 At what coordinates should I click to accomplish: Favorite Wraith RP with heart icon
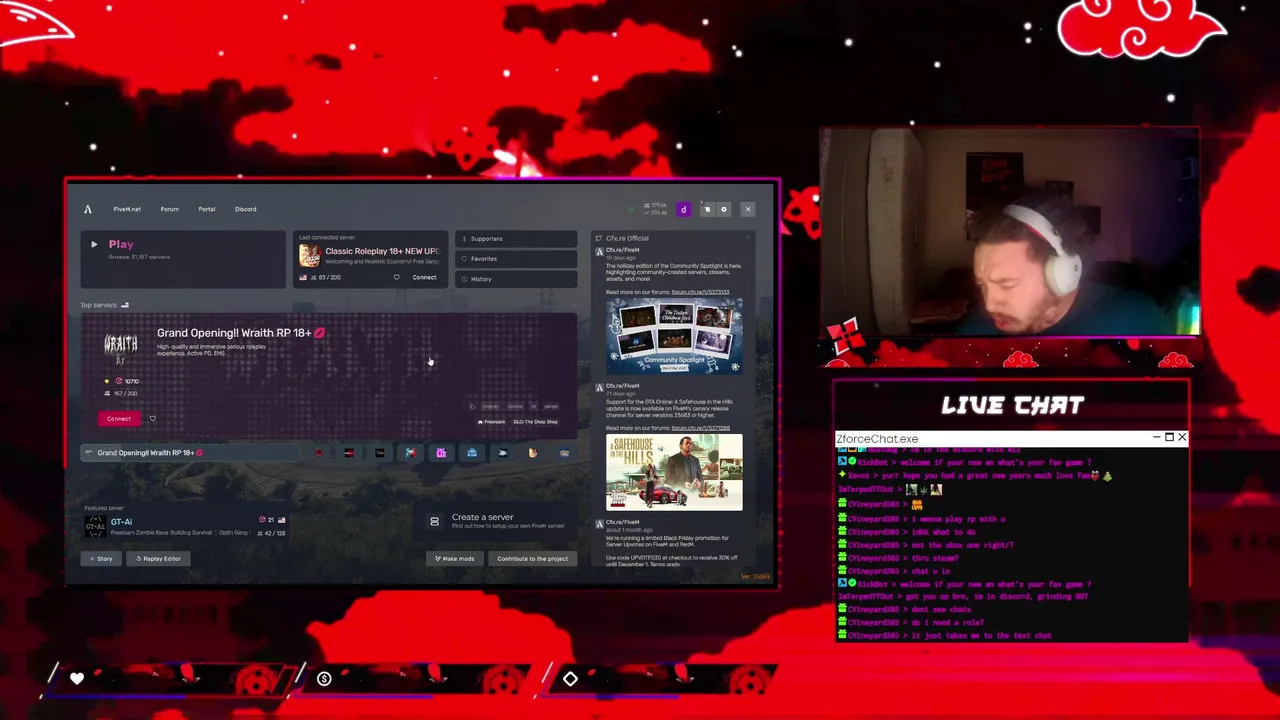pyautogui.click(x=152, y=419)
